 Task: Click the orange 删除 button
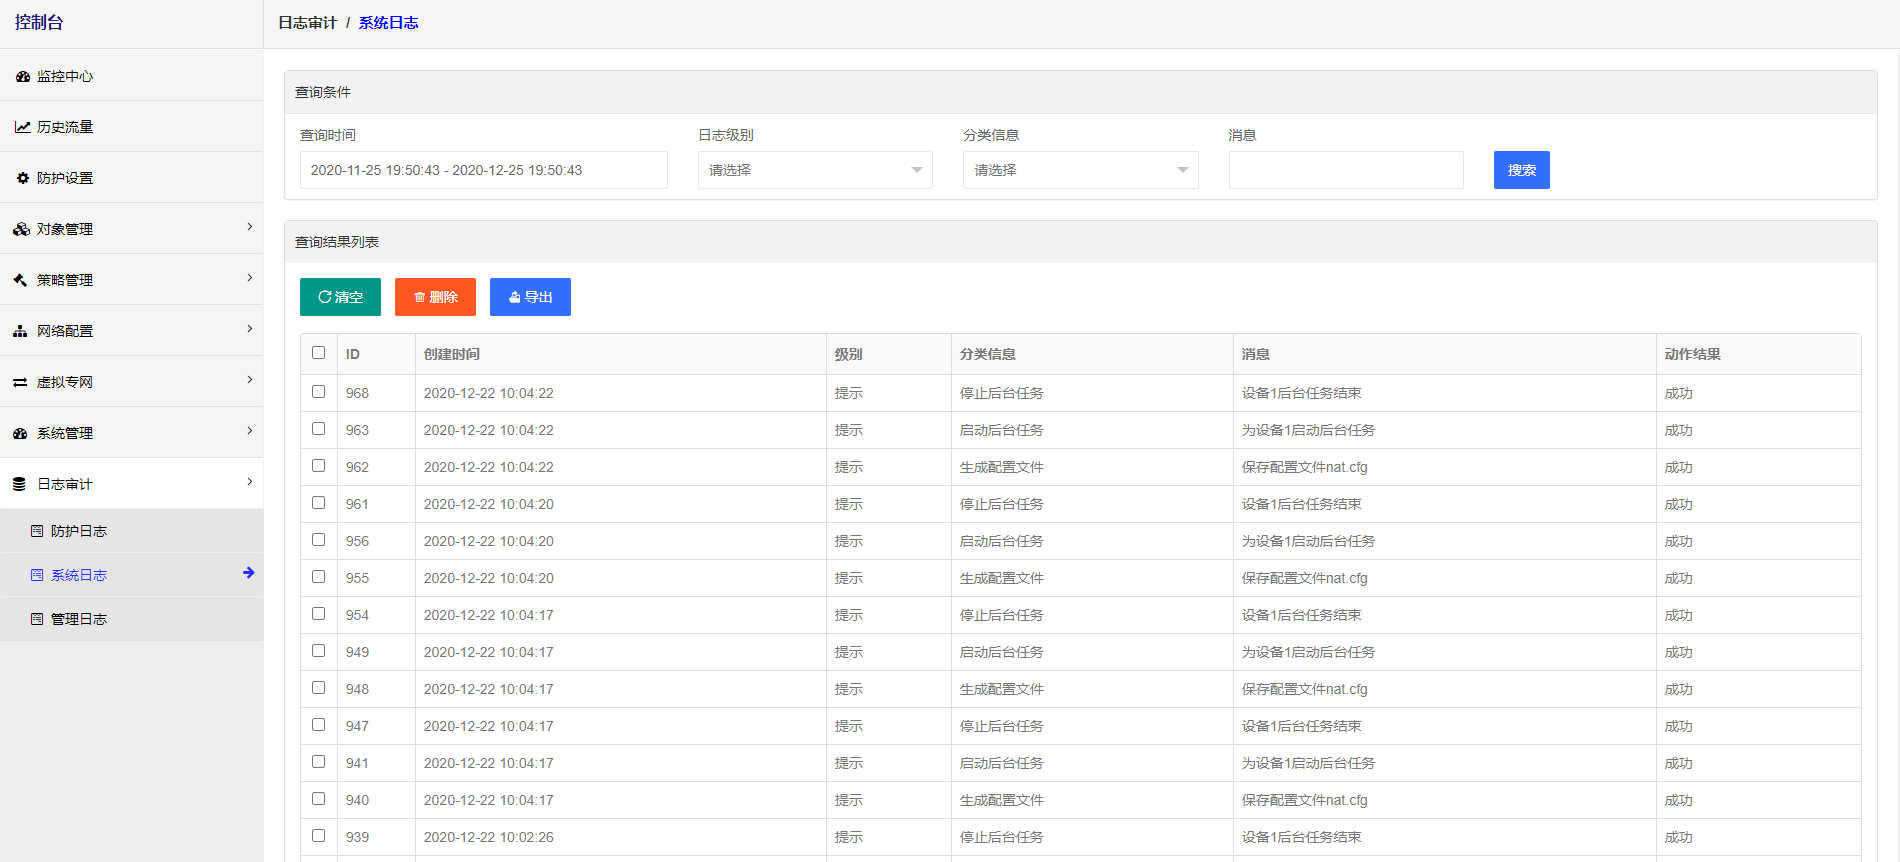pyautogui.click(x=435, y=297)
